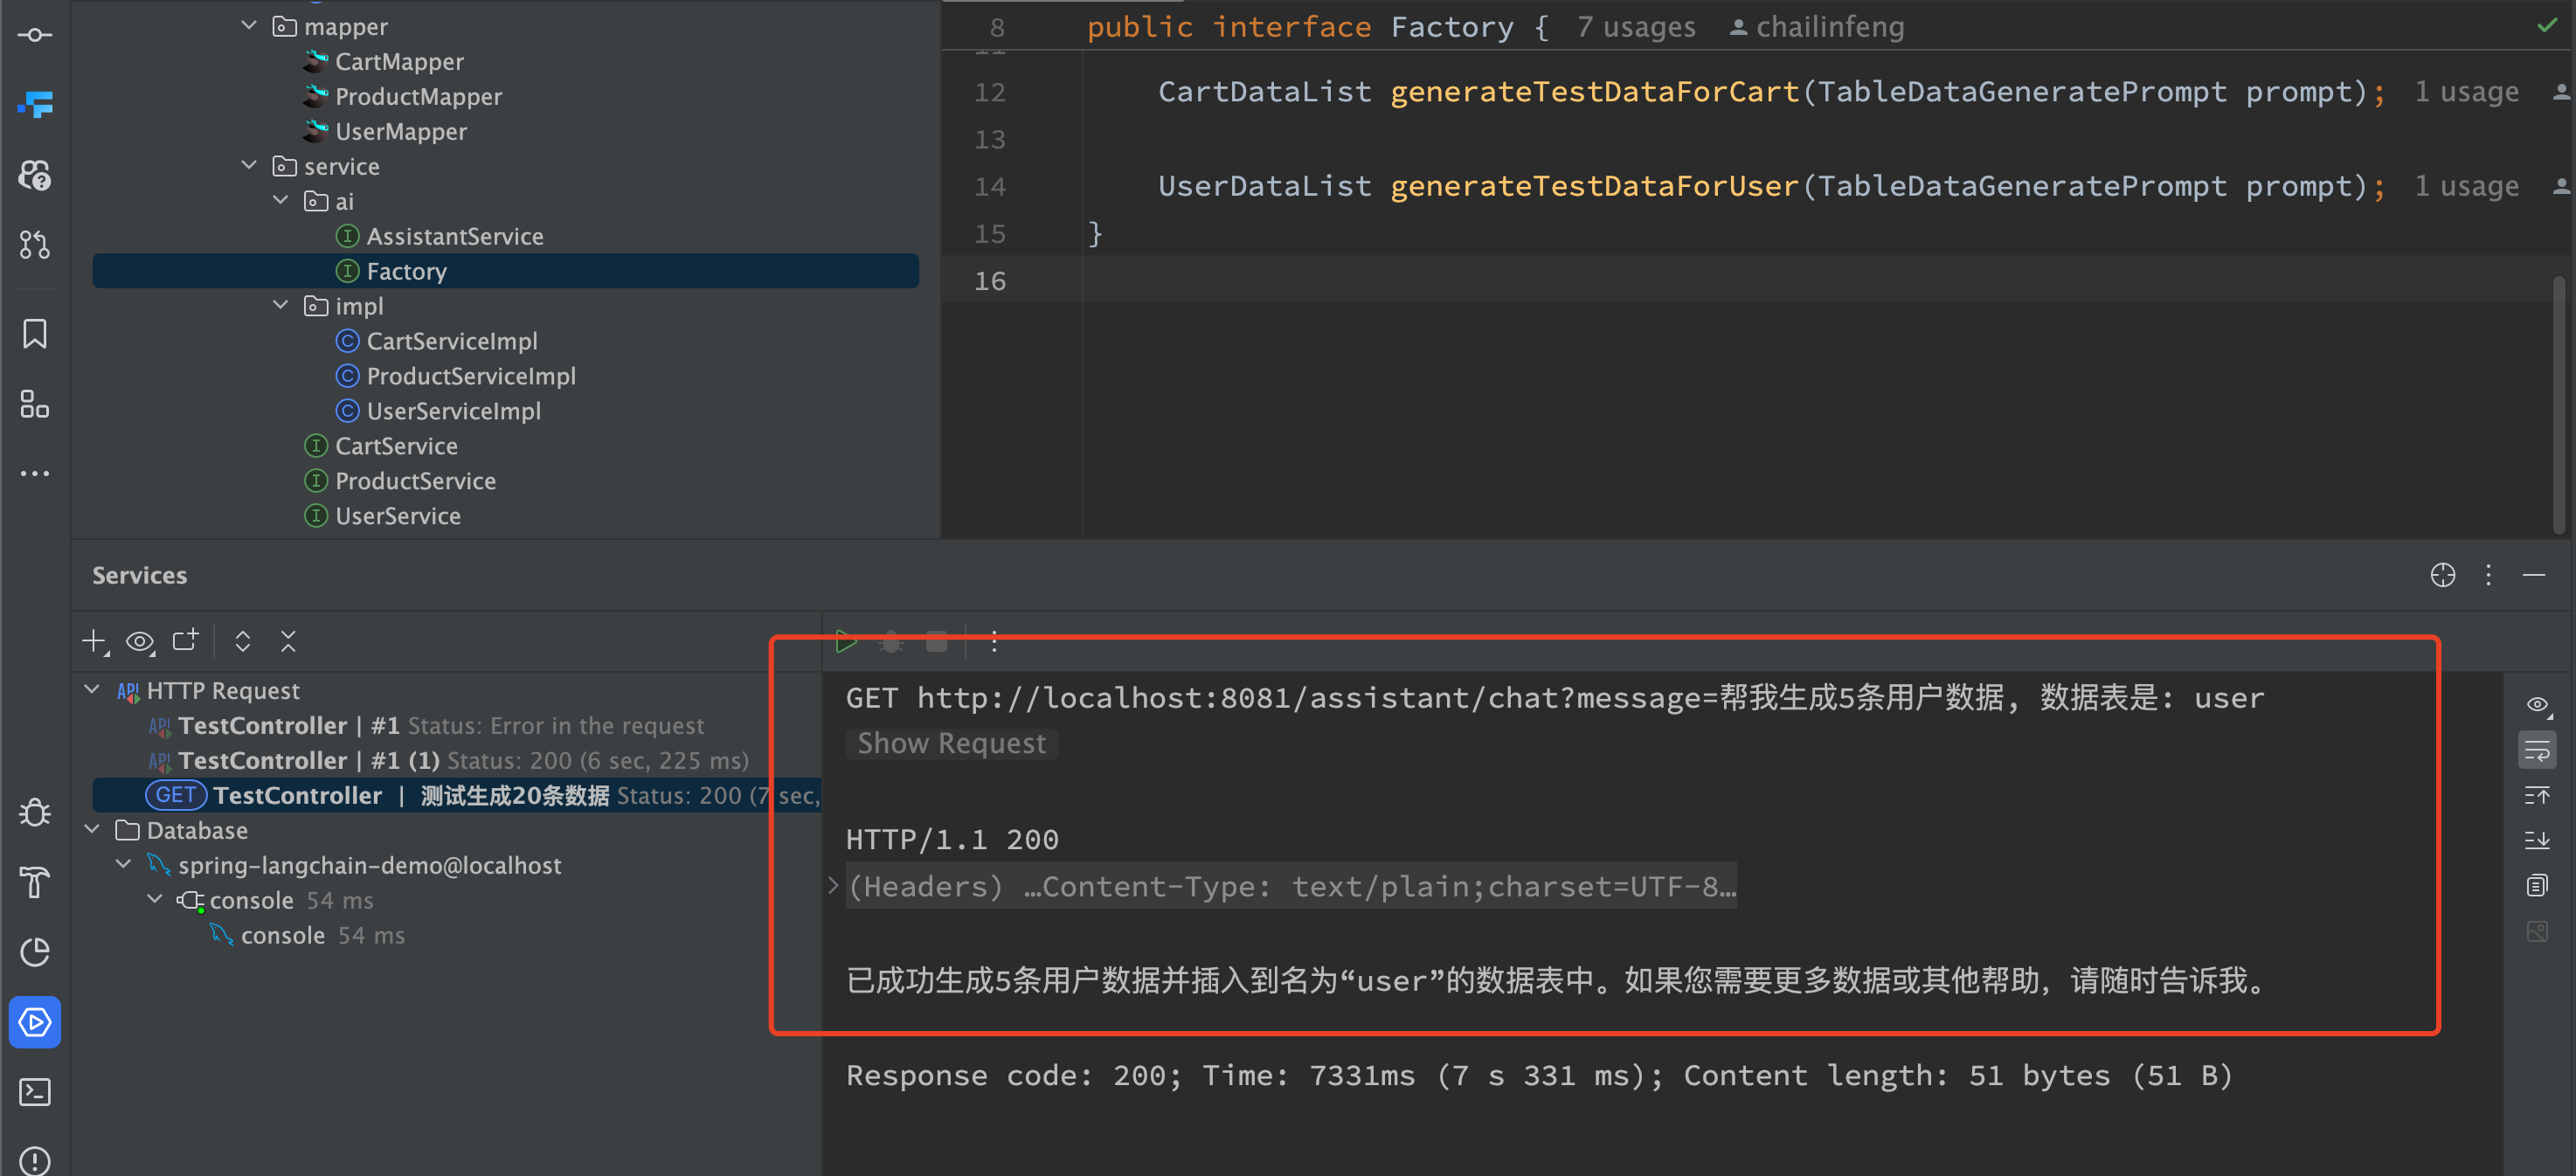This screenshot has height=1176, width=2576.
Task: Toggle soft-wrap in response output
Action: [2537, 750]
